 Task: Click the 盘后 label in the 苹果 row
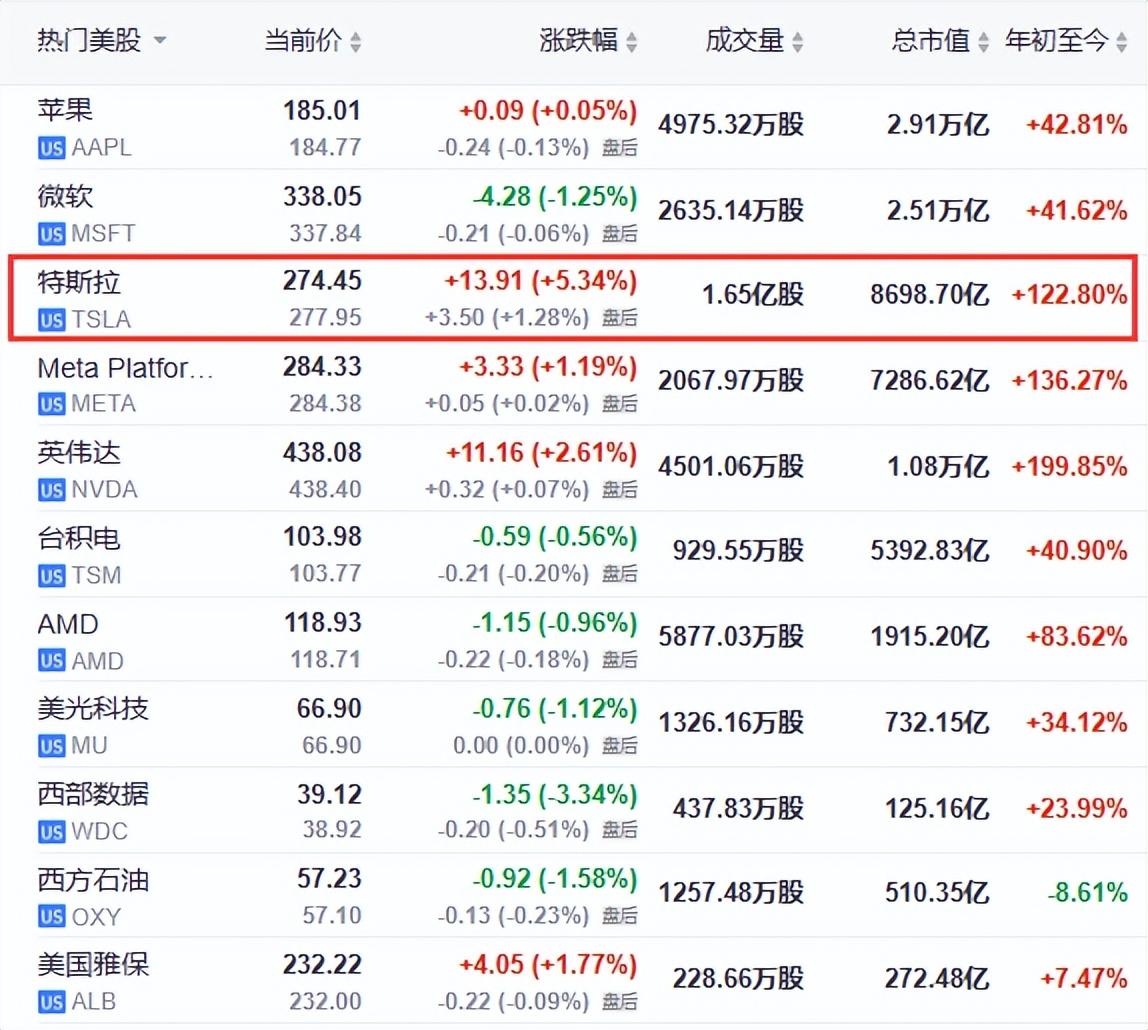[619, 149]
